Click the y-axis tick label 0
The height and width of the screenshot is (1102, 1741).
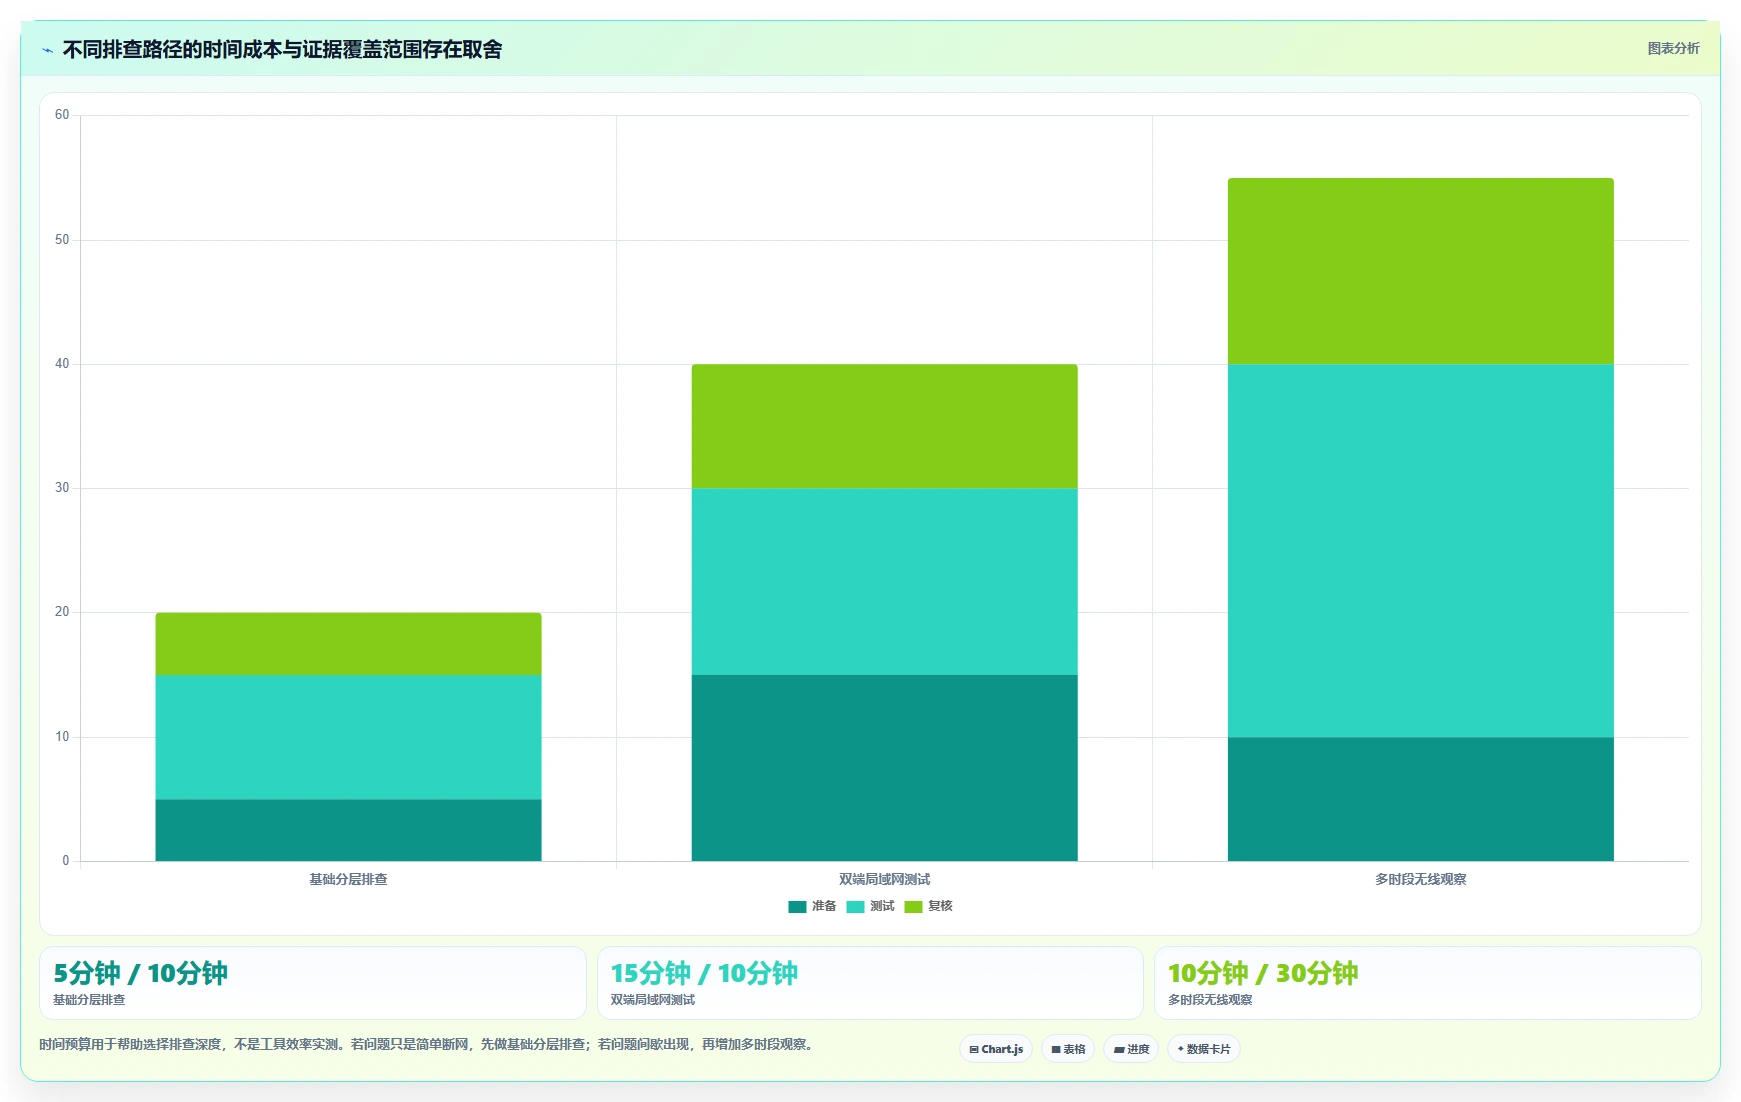tap(66, 861)
